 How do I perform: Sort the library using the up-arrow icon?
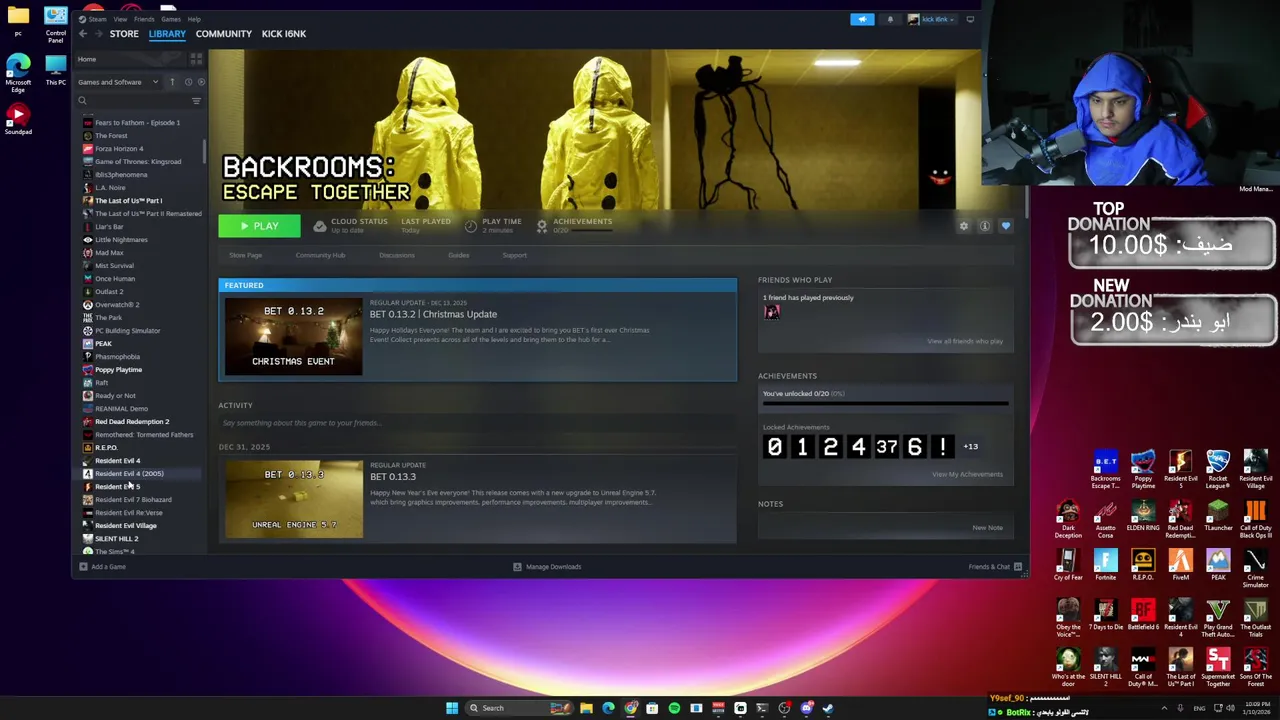tap(172, 82)
